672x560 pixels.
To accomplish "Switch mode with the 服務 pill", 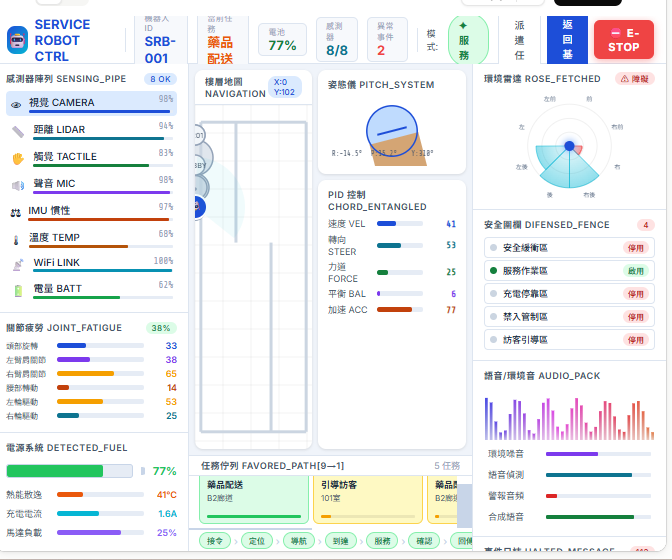I will pos(468,40).
